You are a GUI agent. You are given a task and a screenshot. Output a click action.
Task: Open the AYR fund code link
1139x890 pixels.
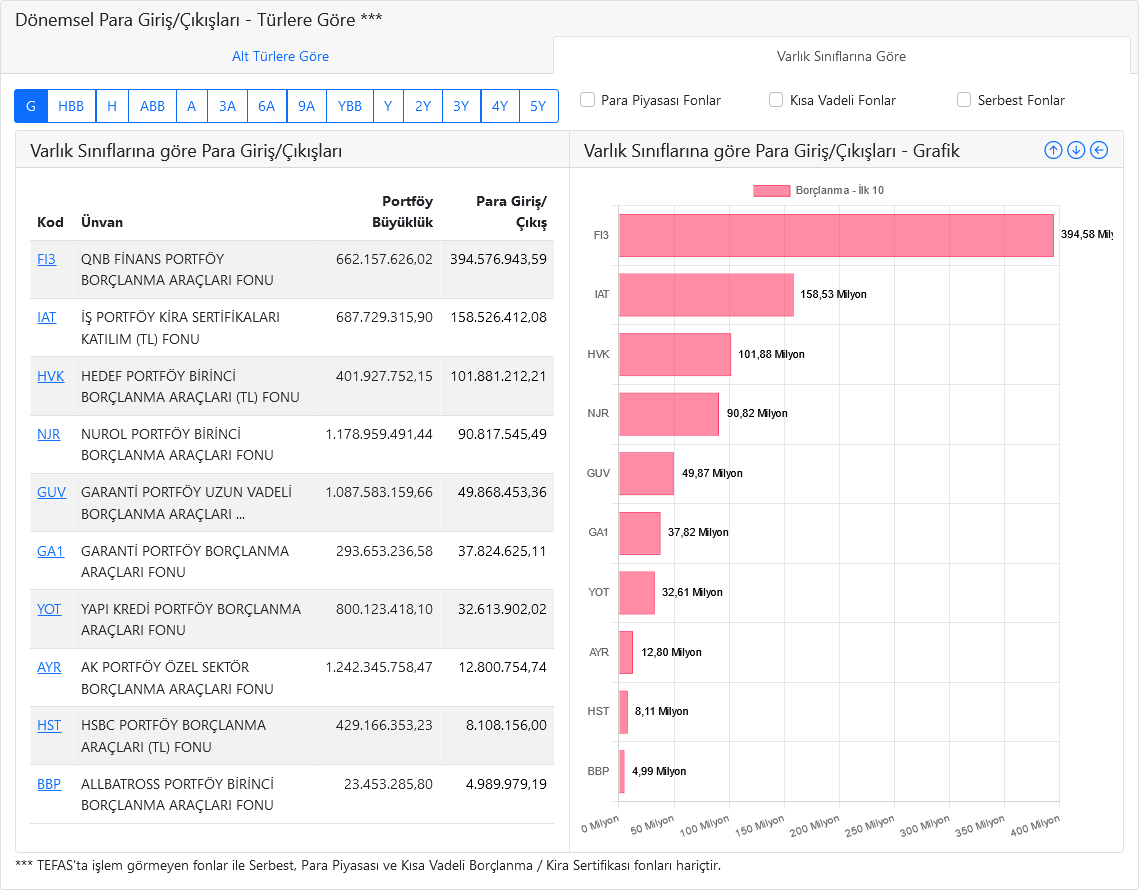click(x=49, y=667)
